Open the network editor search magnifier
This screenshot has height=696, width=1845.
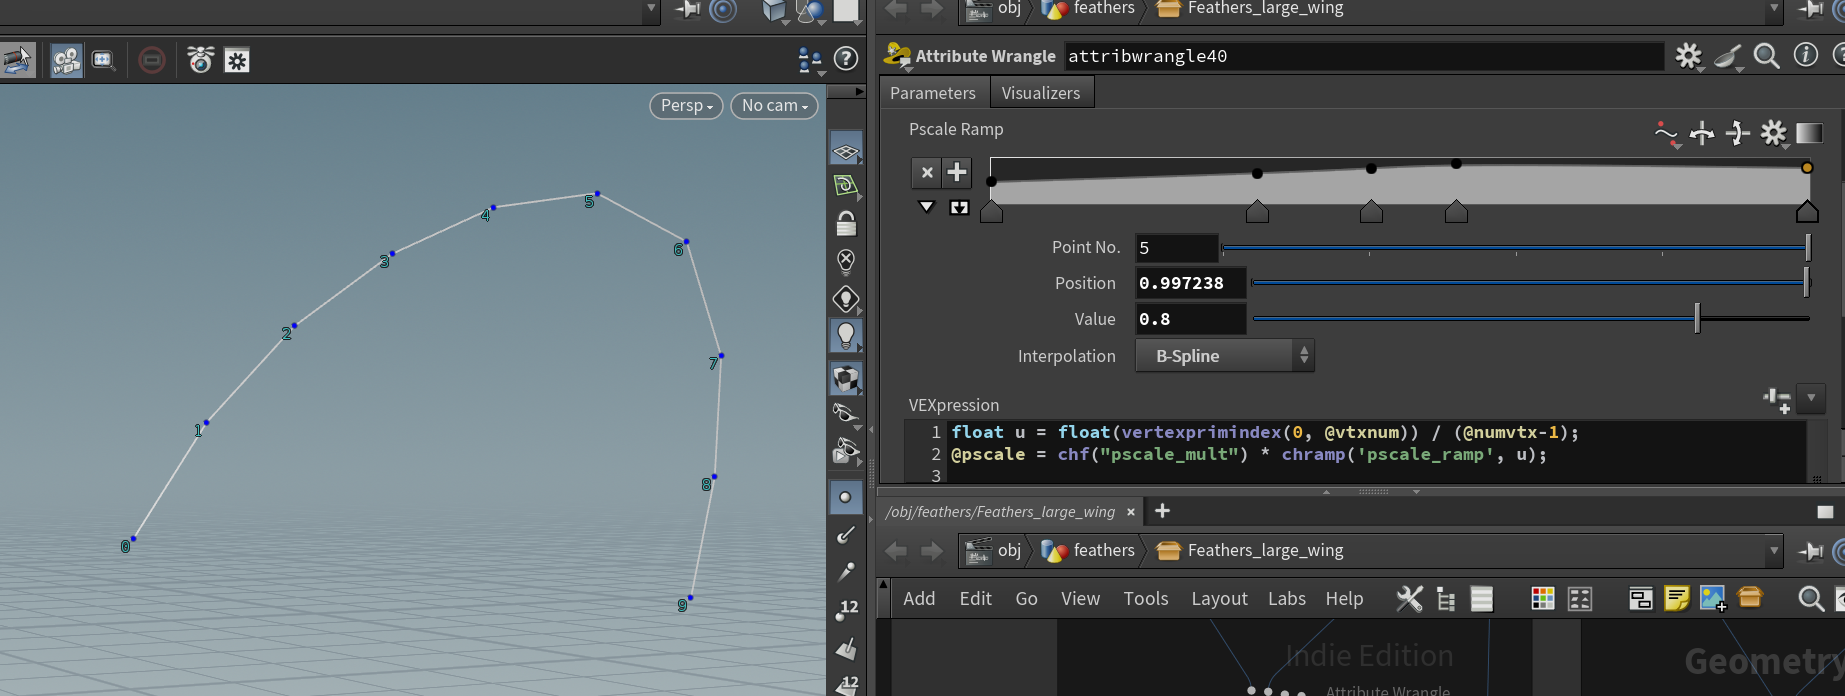(x=1810, y=598)
